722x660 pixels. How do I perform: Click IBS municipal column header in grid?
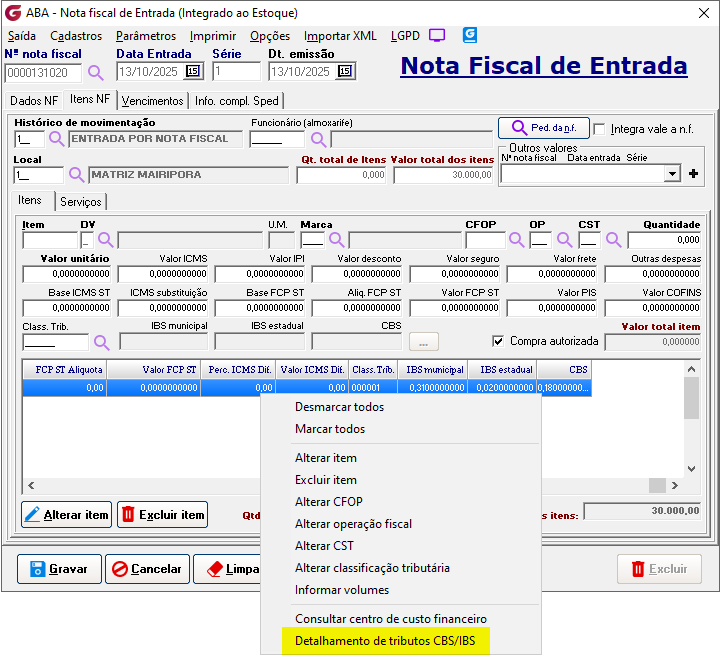click(x=433, y=370)
